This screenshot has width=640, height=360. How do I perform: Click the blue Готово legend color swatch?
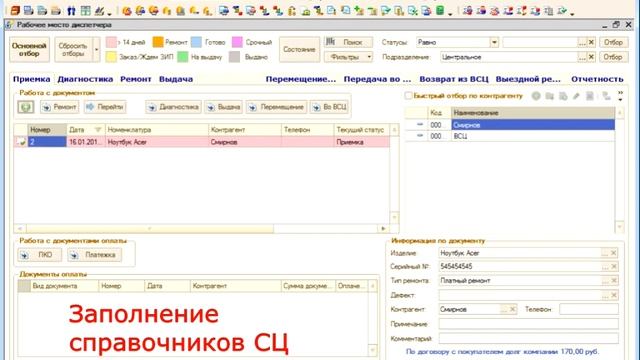click(x=196, y=42)
